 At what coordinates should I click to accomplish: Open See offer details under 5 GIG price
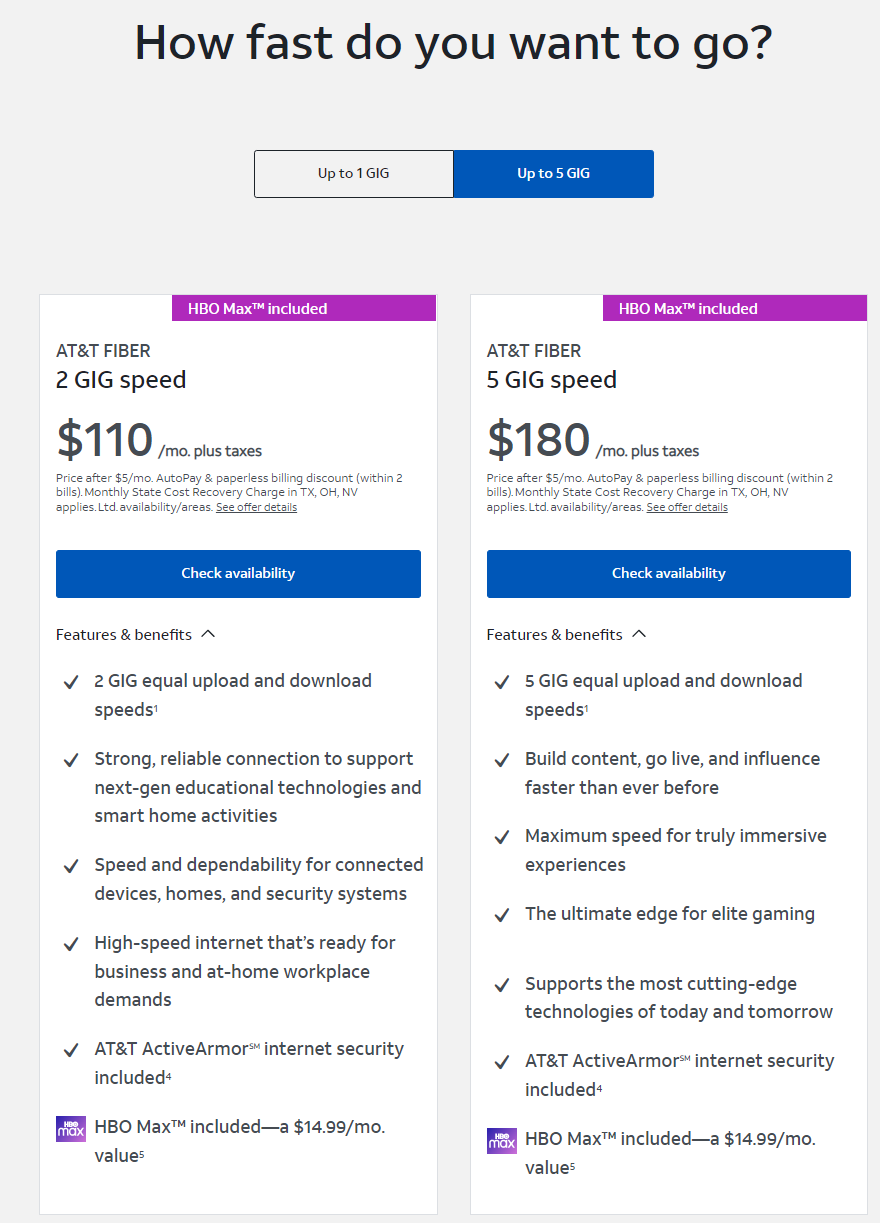[687, 508]
